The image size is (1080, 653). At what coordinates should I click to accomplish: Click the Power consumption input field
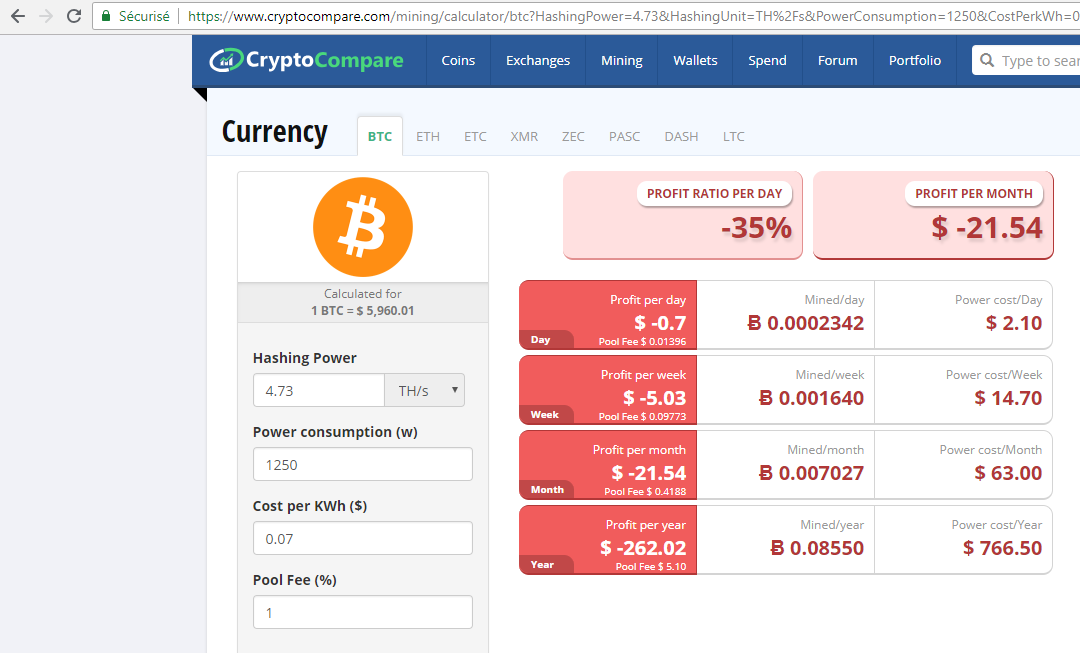[363, 464]
